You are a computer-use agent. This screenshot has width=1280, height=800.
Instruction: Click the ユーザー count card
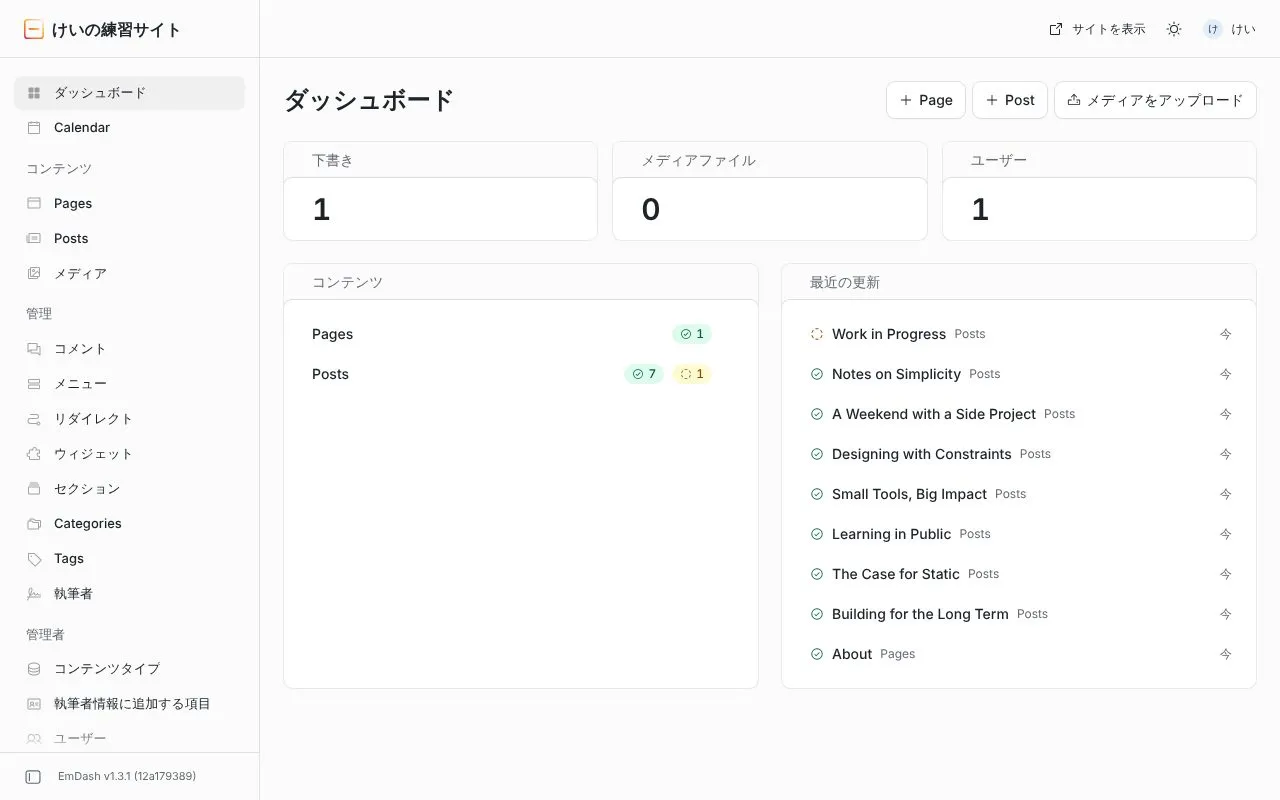click(x=1099, y=191)
